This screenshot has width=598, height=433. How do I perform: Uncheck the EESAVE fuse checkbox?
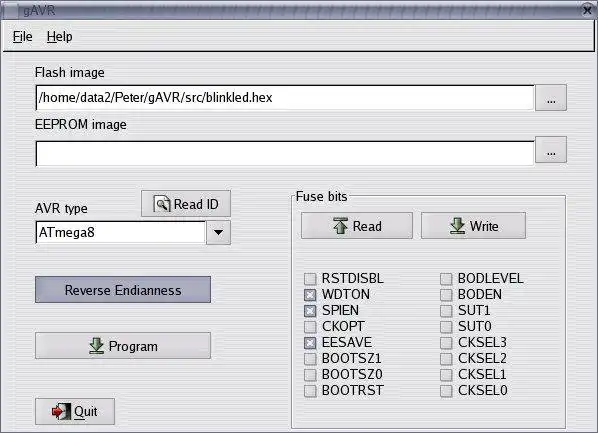click(310, 343)
